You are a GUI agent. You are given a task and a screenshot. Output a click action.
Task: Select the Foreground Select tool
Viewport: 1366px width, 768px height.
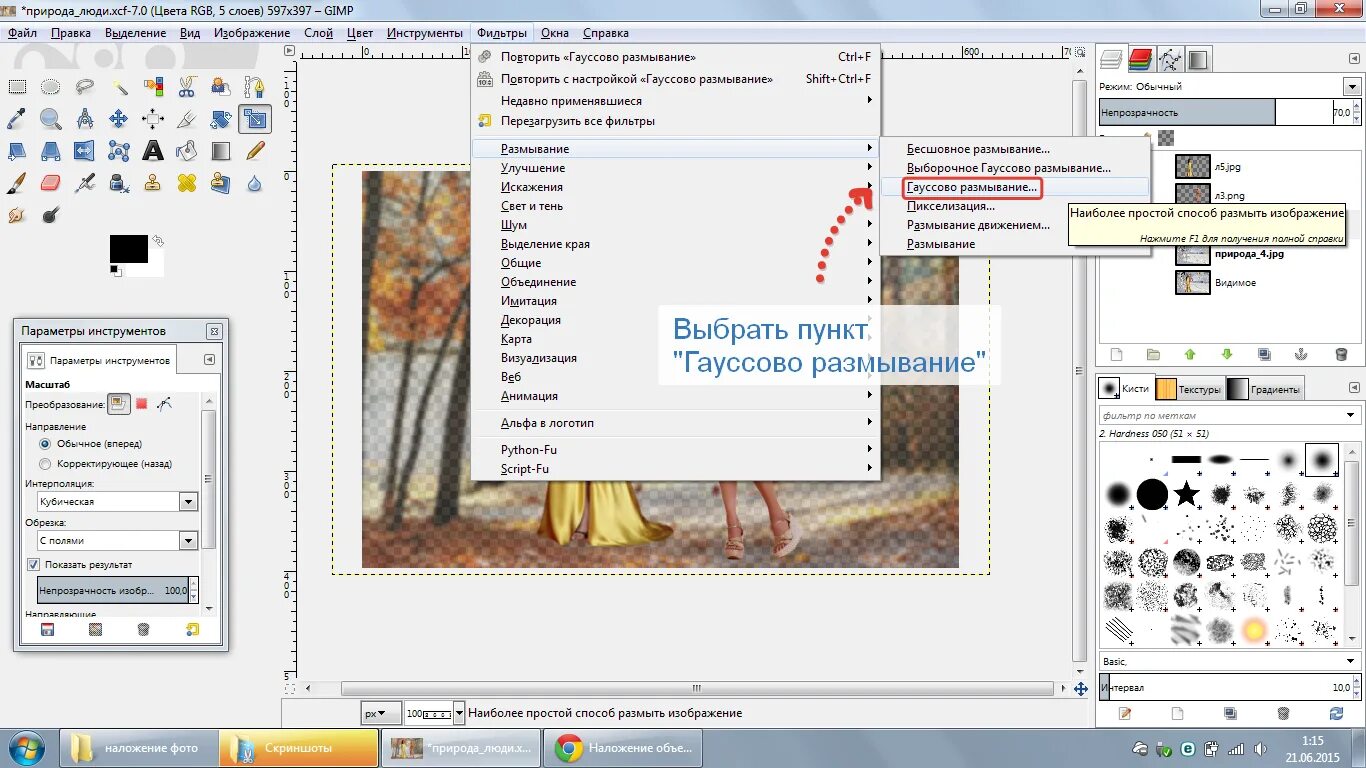coord(221,87)
